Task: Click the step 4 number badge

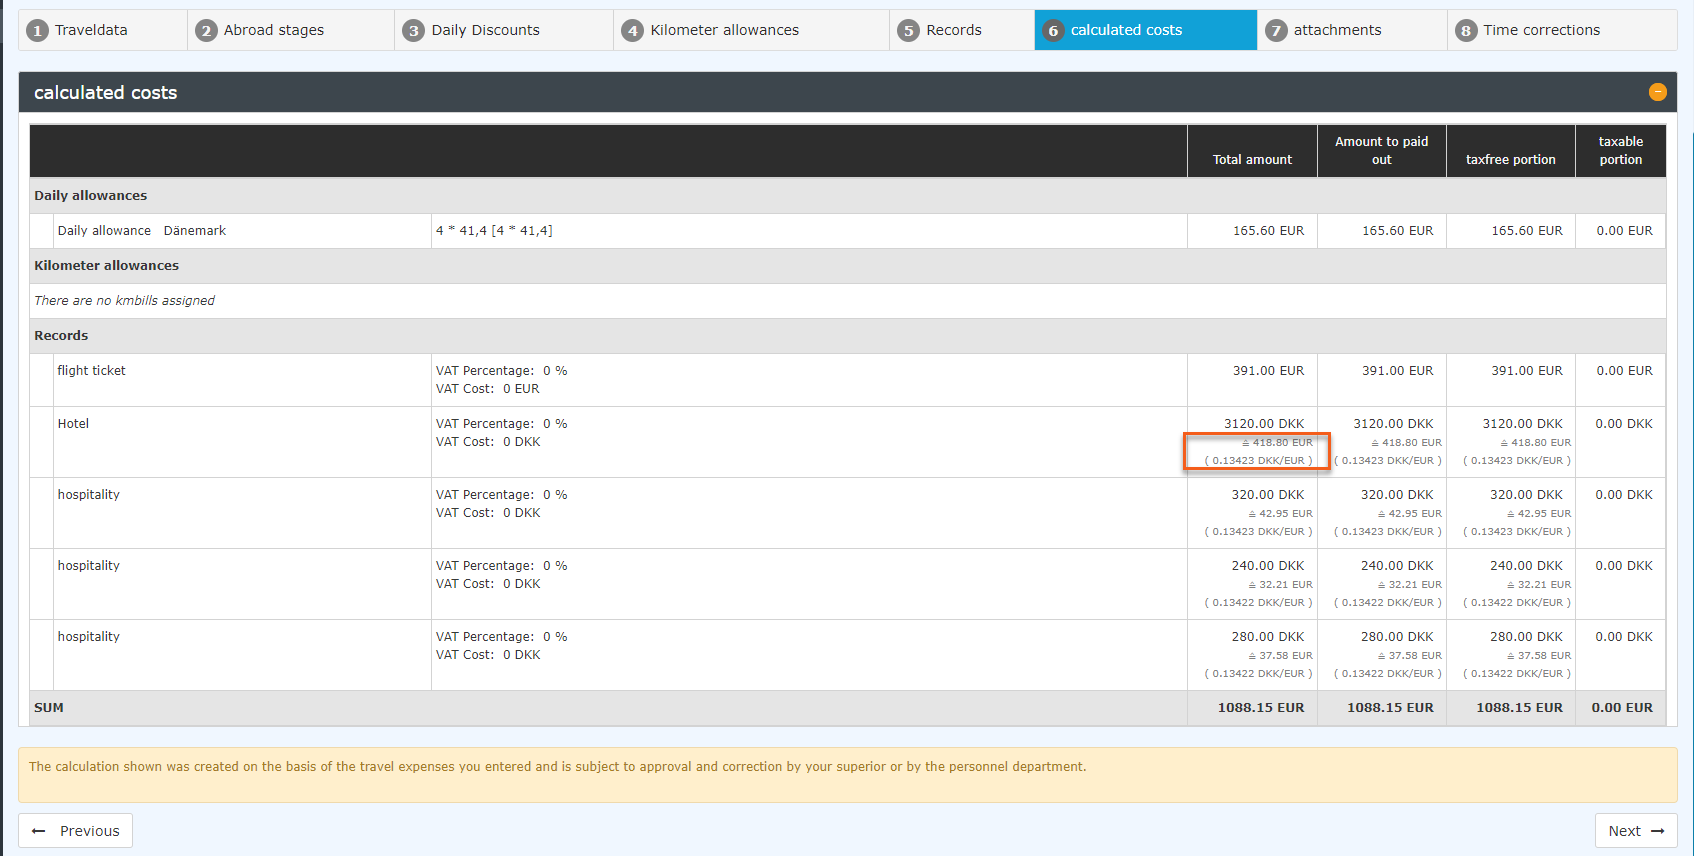Action: pyautogui.click(x=633, y=31)
